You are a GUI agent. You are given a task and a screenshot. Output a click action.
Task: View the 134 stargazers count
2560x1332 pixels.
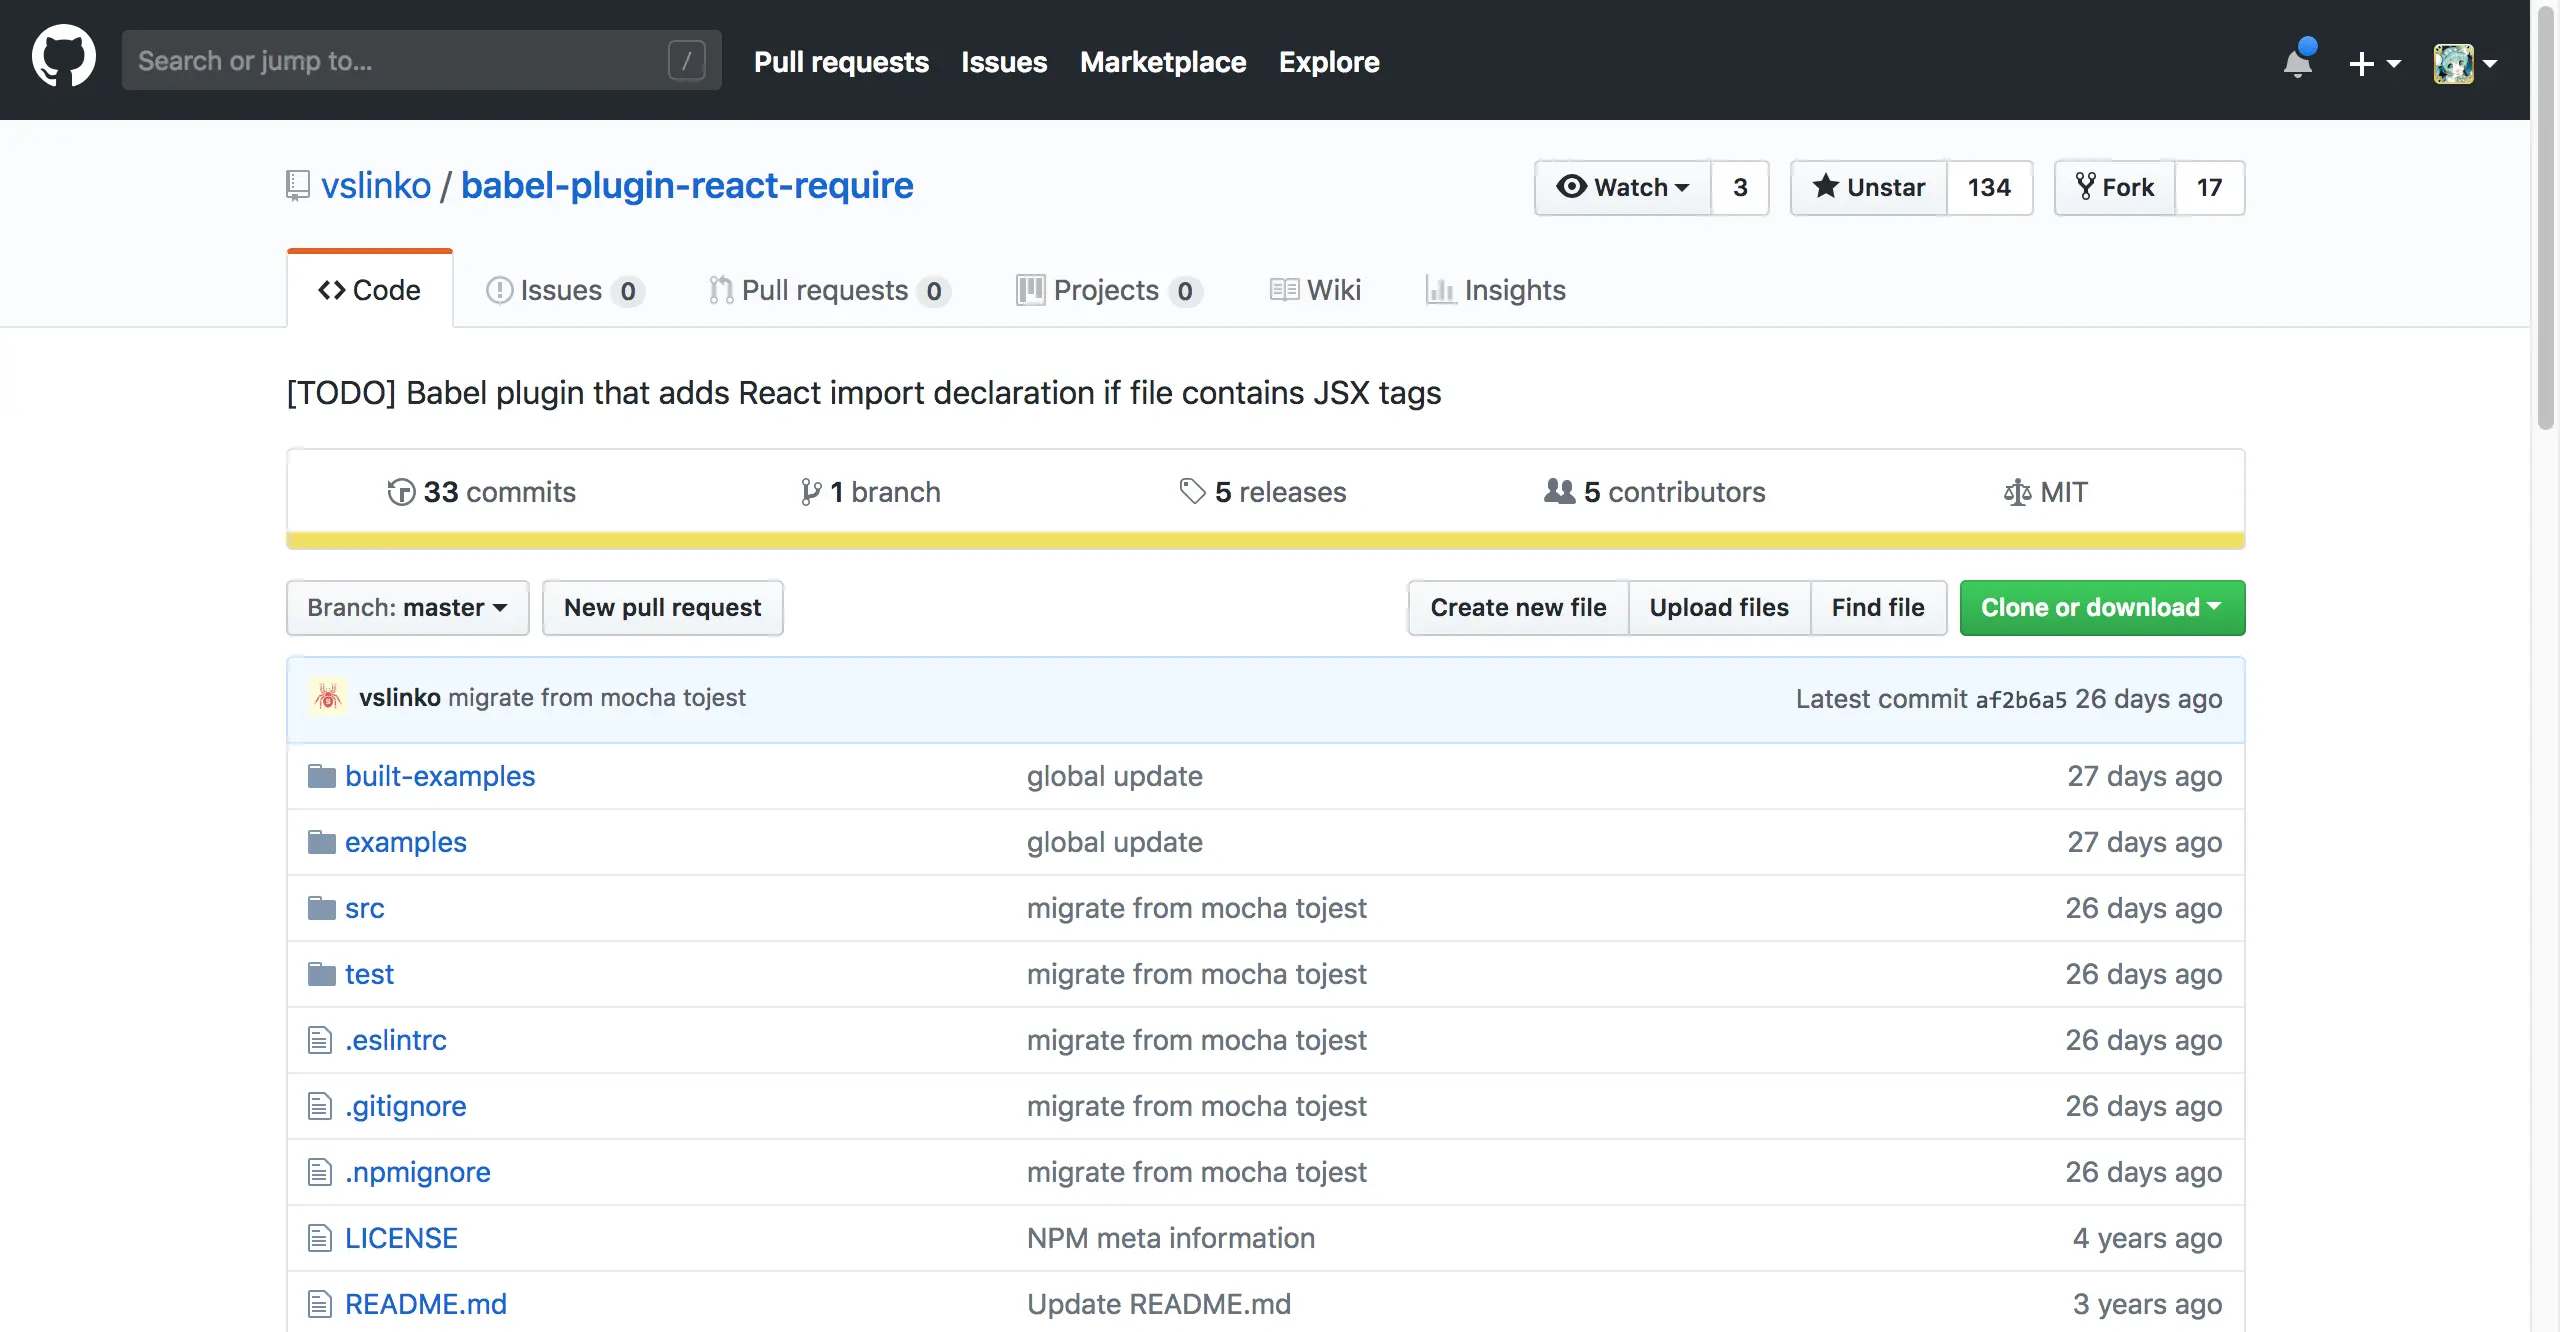click(1989, 187)
